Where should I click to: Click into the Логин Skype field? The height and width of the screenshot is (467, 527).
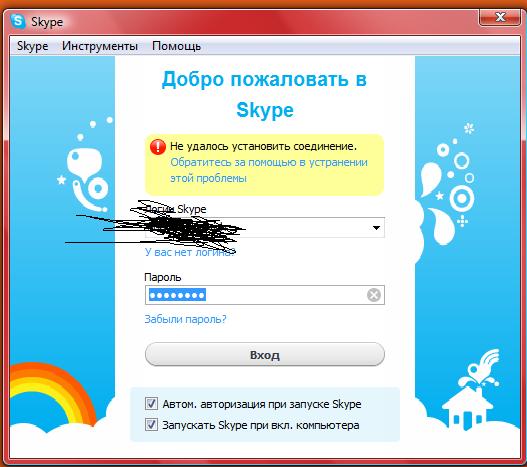tap(265, 228)
